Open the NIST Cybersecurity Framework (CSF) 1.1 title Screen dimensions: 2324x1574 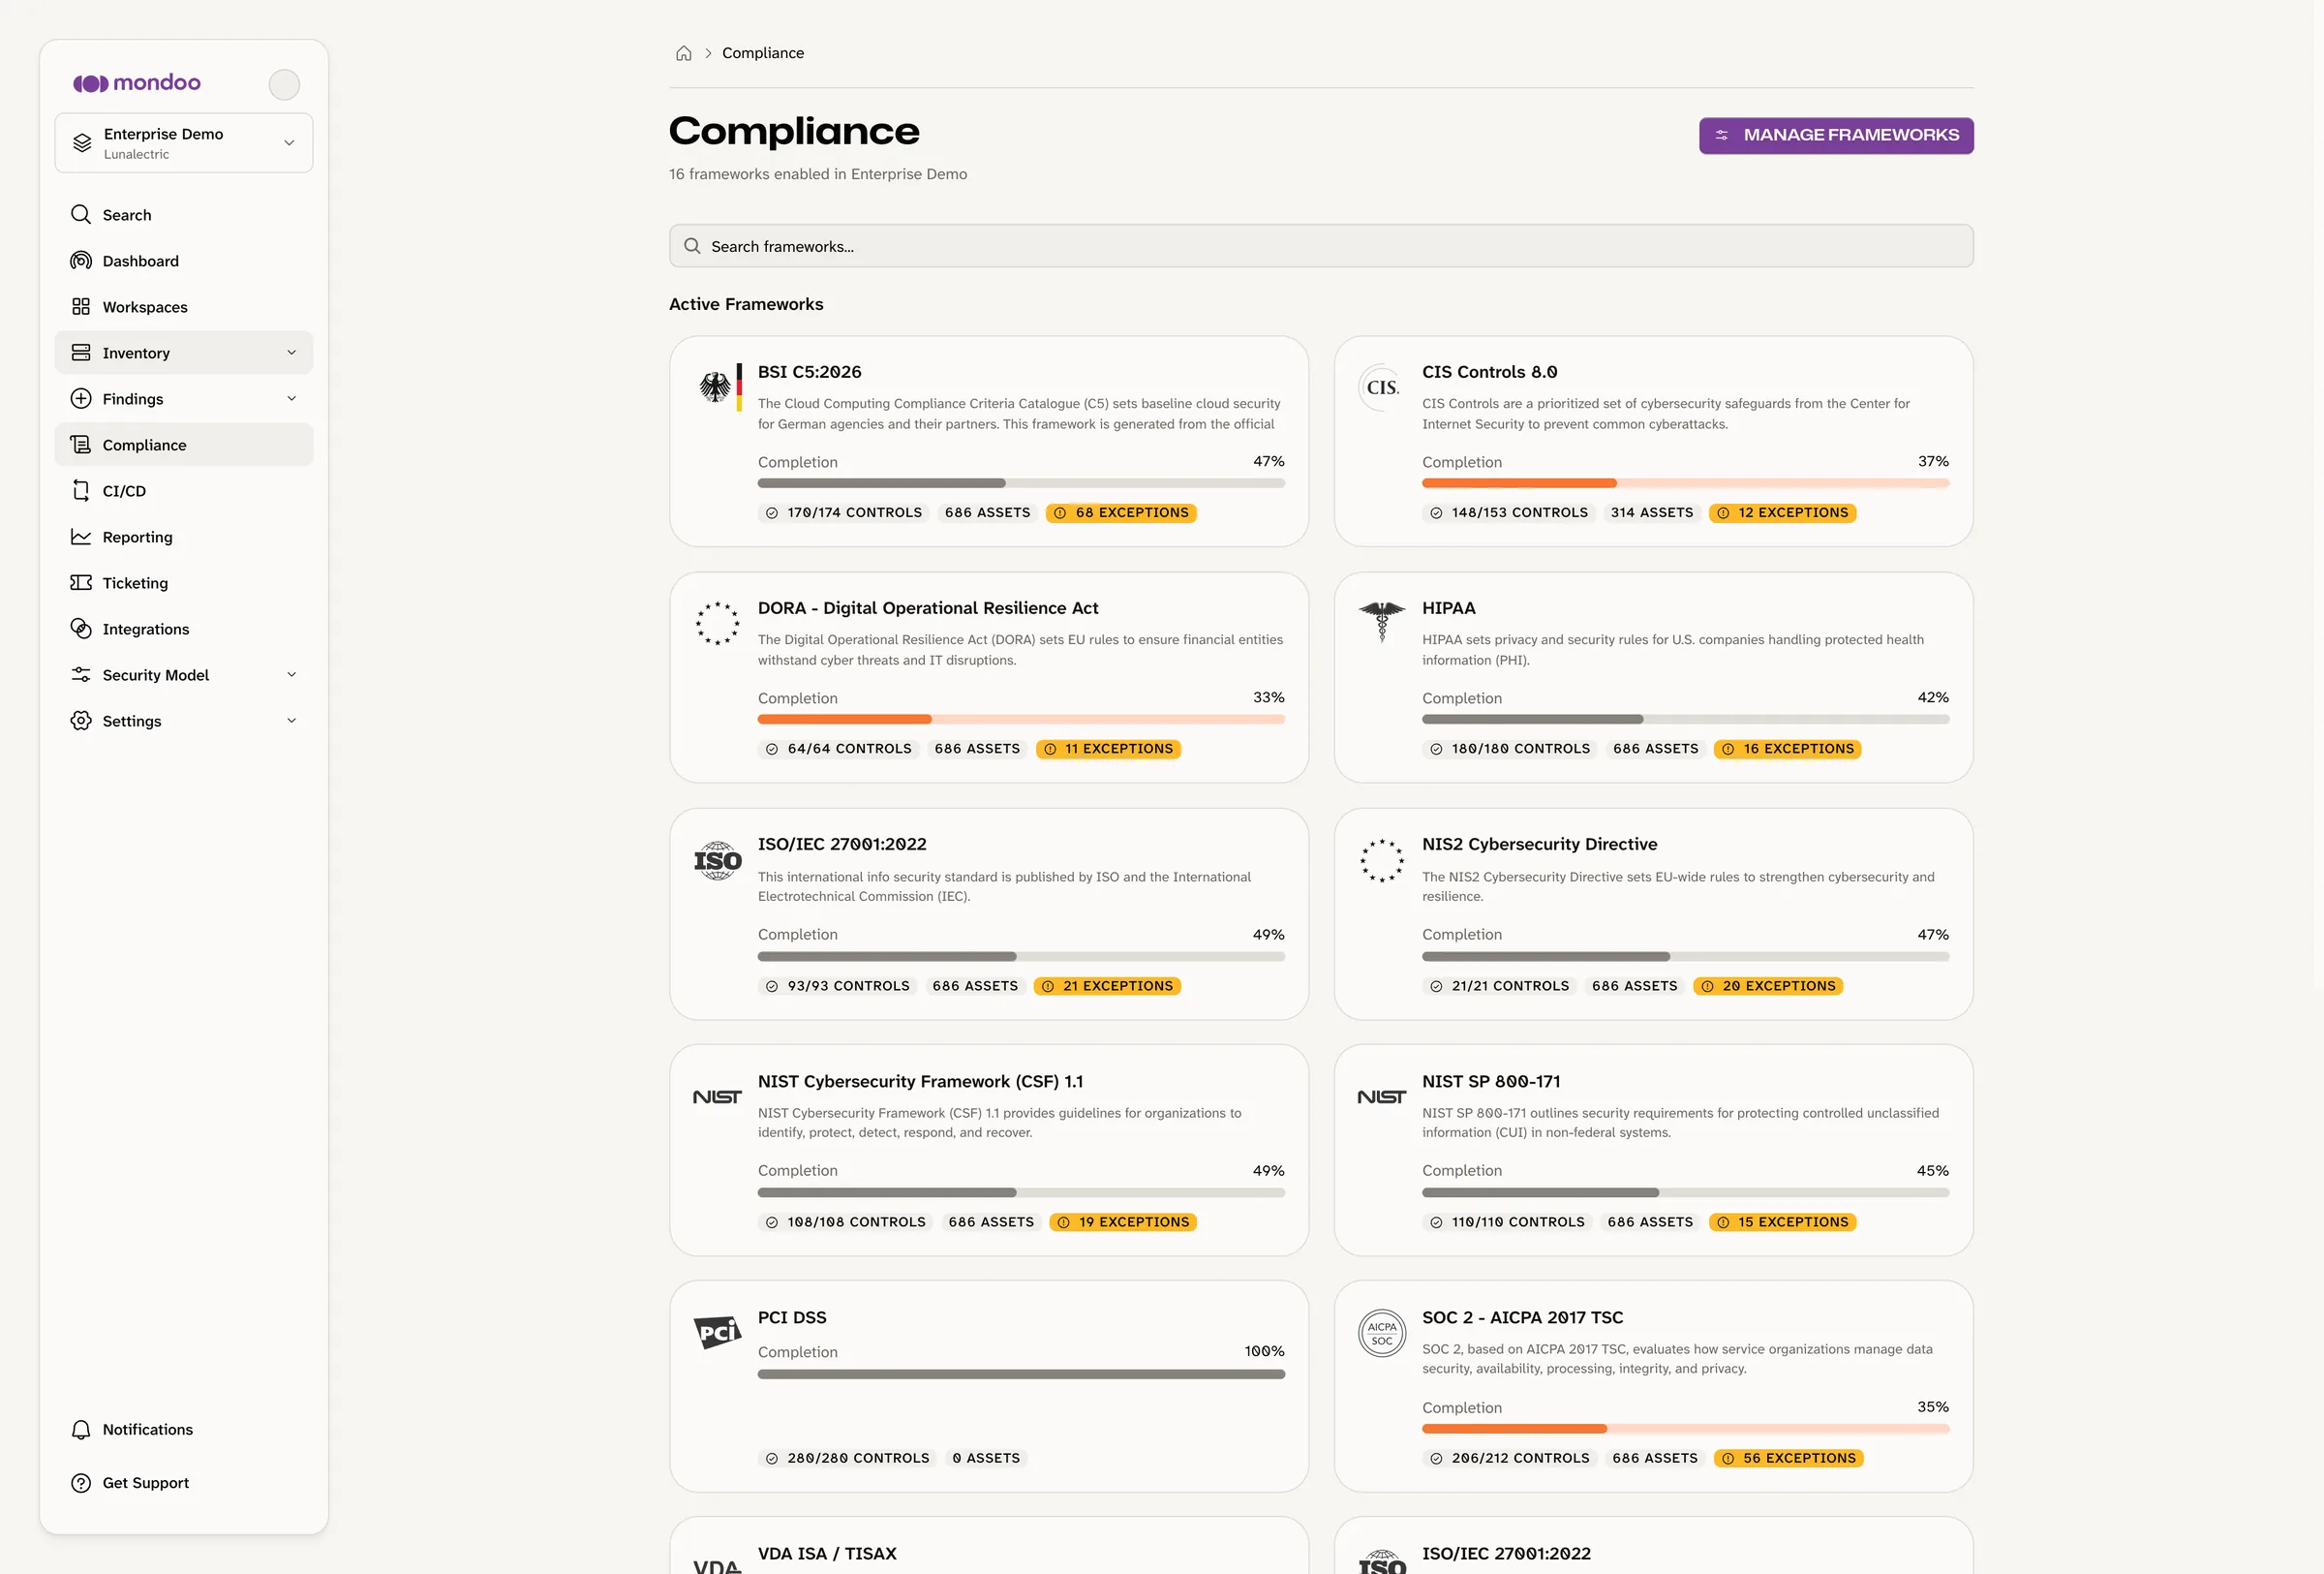click(x=920, y=1081)
